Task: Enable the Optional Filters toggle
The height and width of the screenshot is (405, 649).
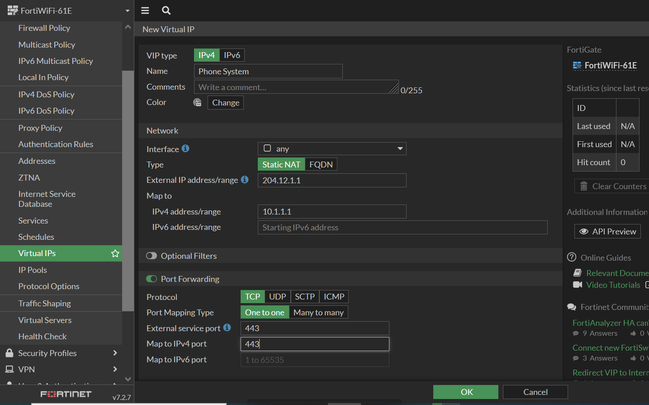Action: coord(152,256)
